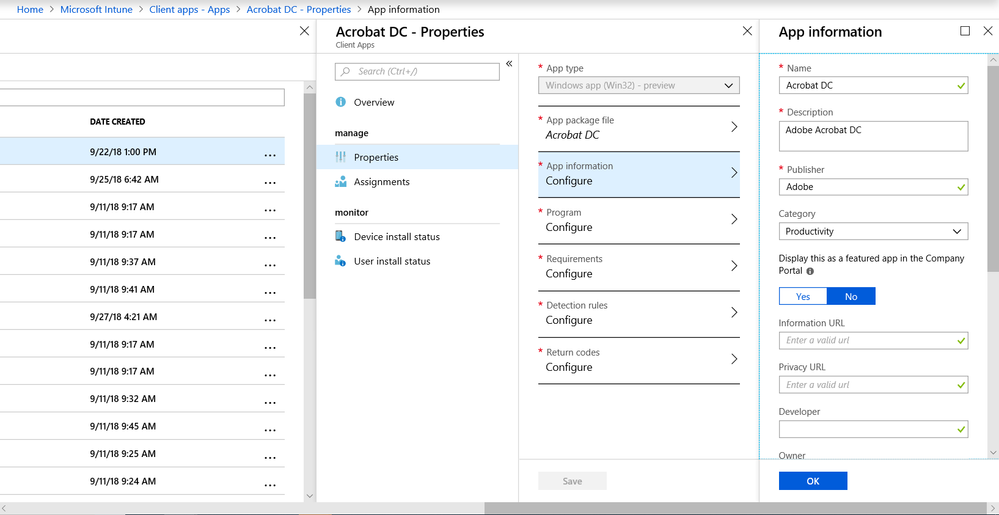Image resolution: width=999 pixels, height=515 pixels.
Task: Click the search magnifier icon
Action: pyautogui.click(x=346, y=71)
